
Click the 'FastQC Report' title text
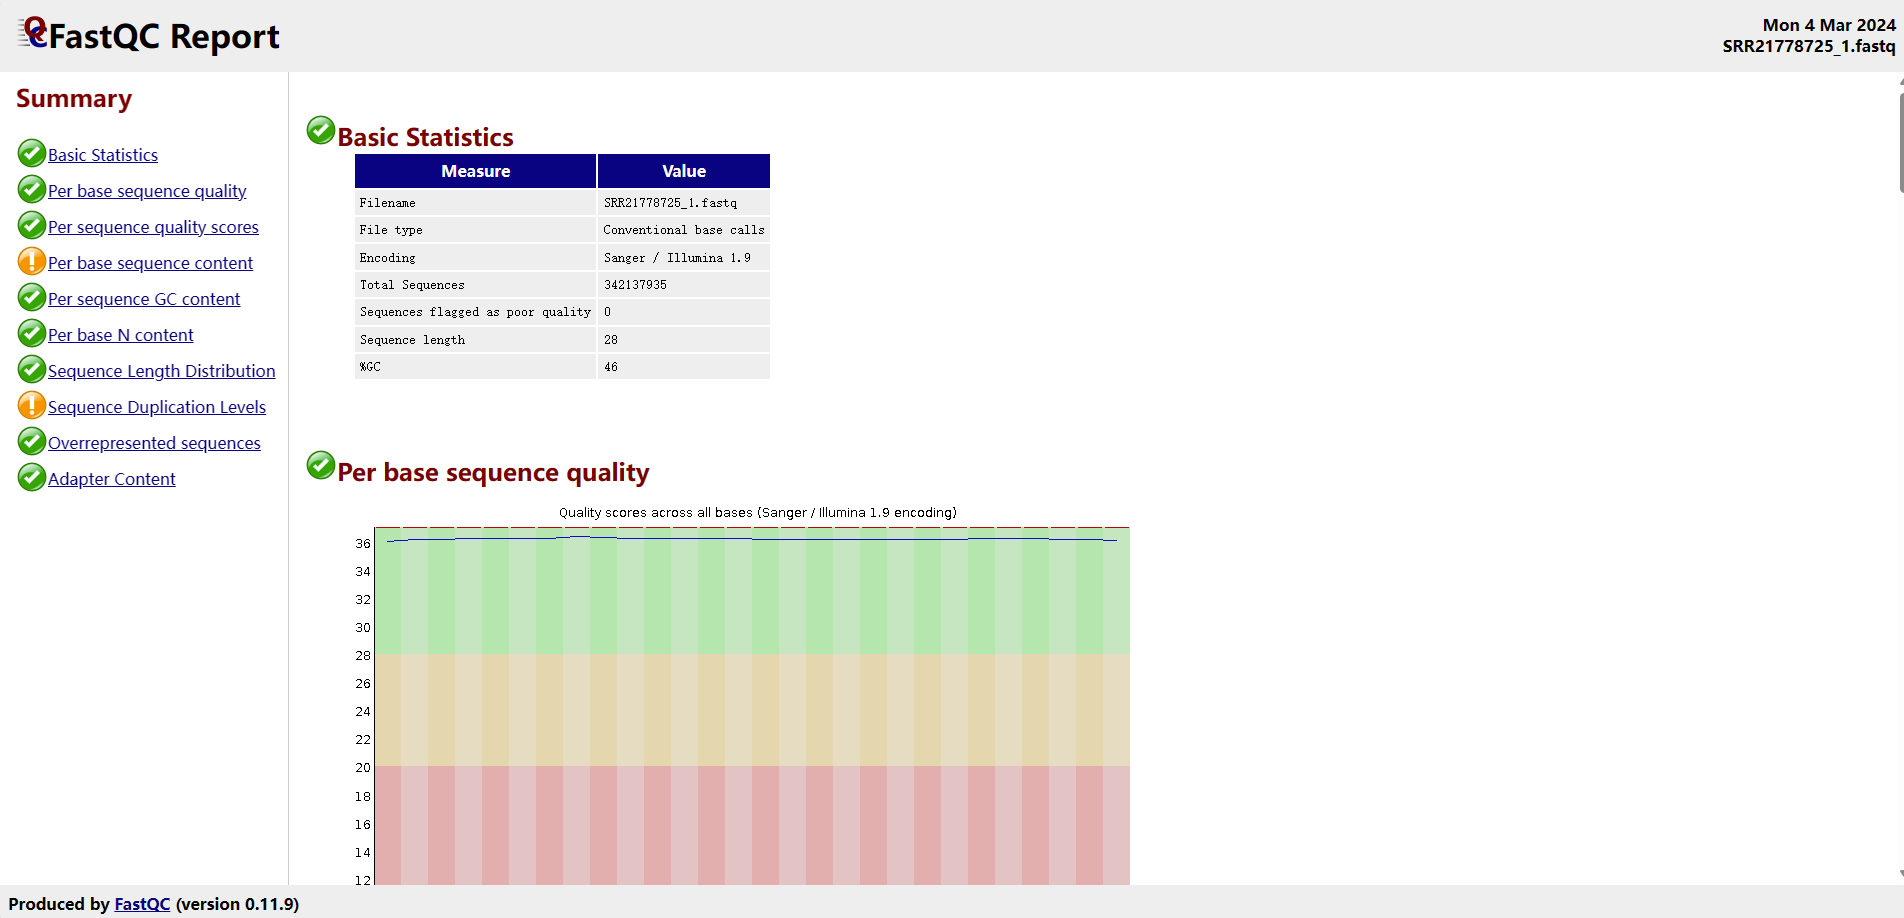pos(164,36)
